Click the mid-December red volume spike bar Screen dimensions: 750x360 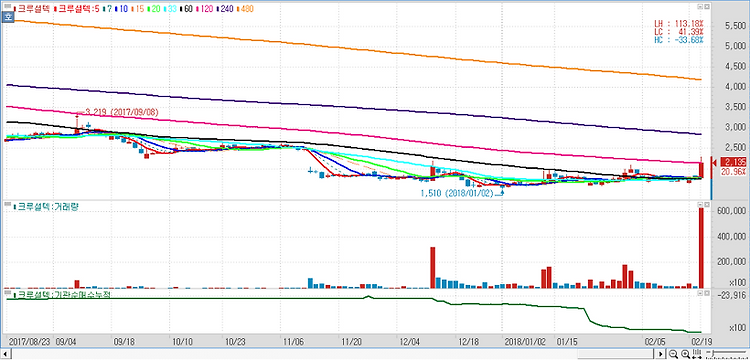(432, 267)
